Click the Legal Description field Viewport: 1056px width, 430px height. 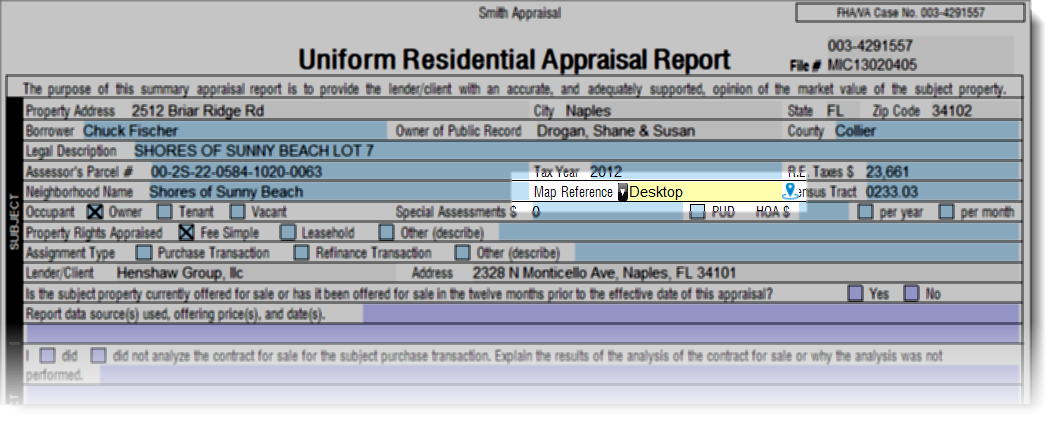pos(576,151)
